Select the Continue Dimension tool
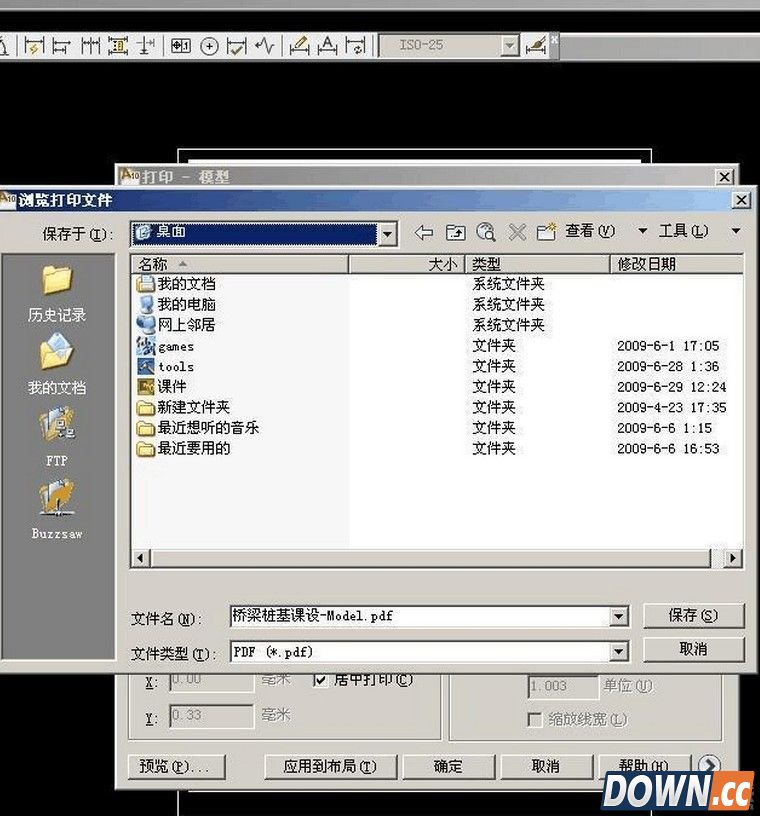The height and width of the screenshot is (816, 760). pyautogui.click(x=90, y=46)
